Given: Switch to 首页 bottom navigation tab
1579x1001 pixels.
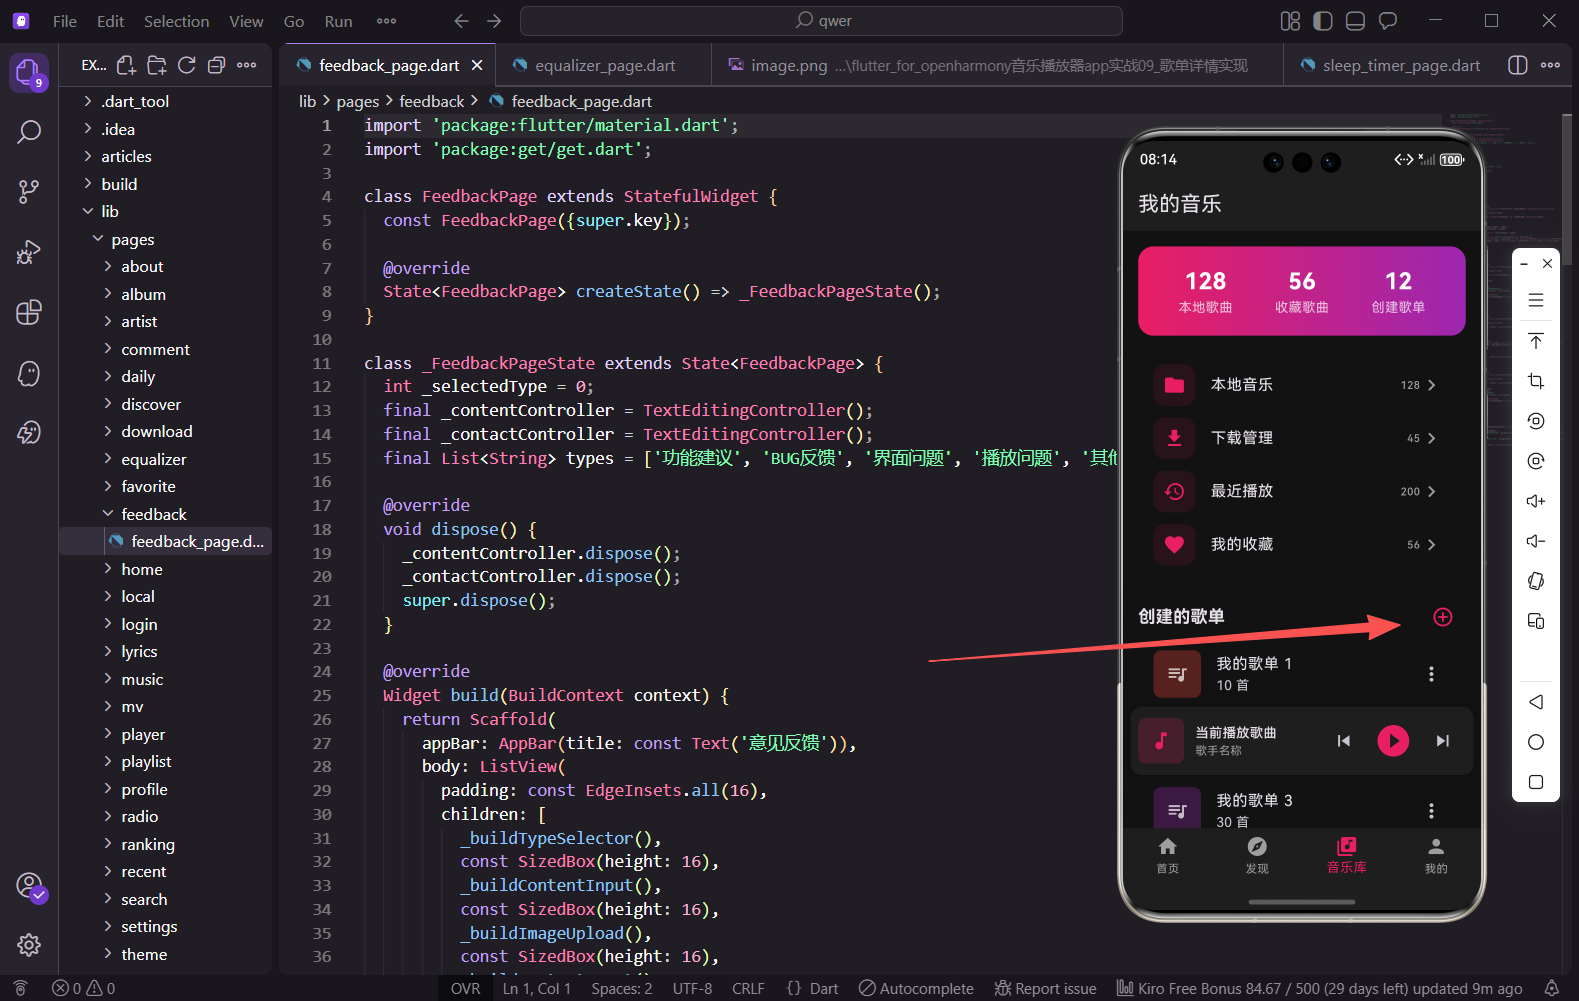Looking at the screenshot, I should point(1167,856).
